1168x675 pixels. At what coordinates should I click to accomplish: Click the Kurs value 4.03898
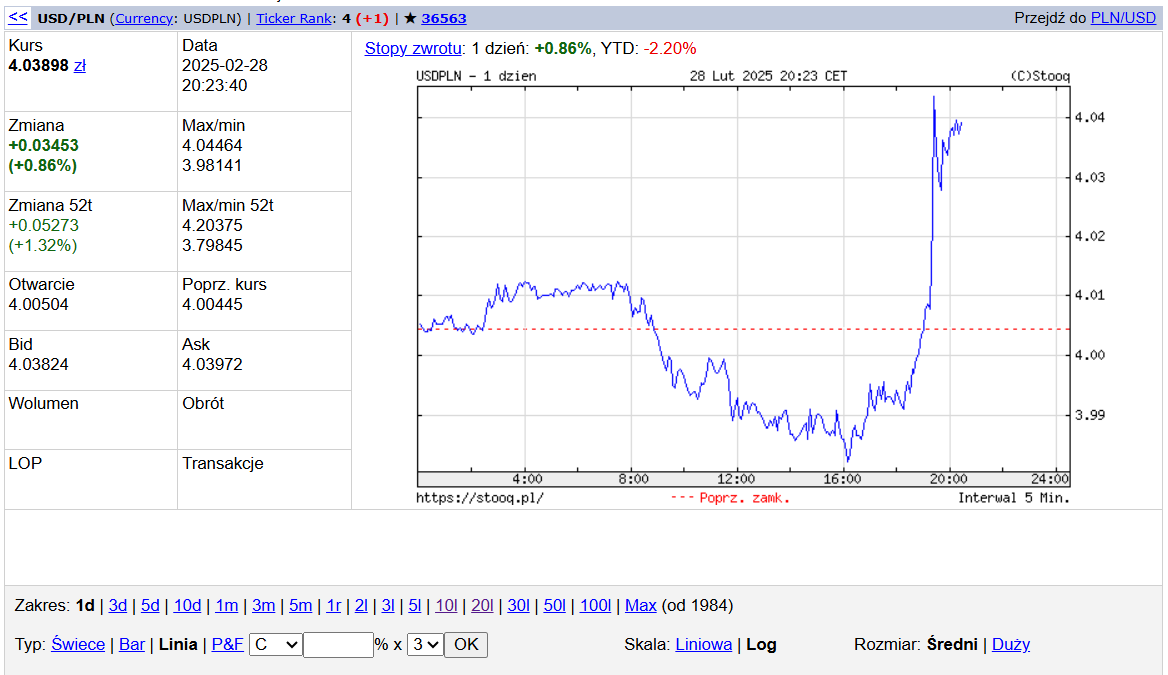(38, 66)
